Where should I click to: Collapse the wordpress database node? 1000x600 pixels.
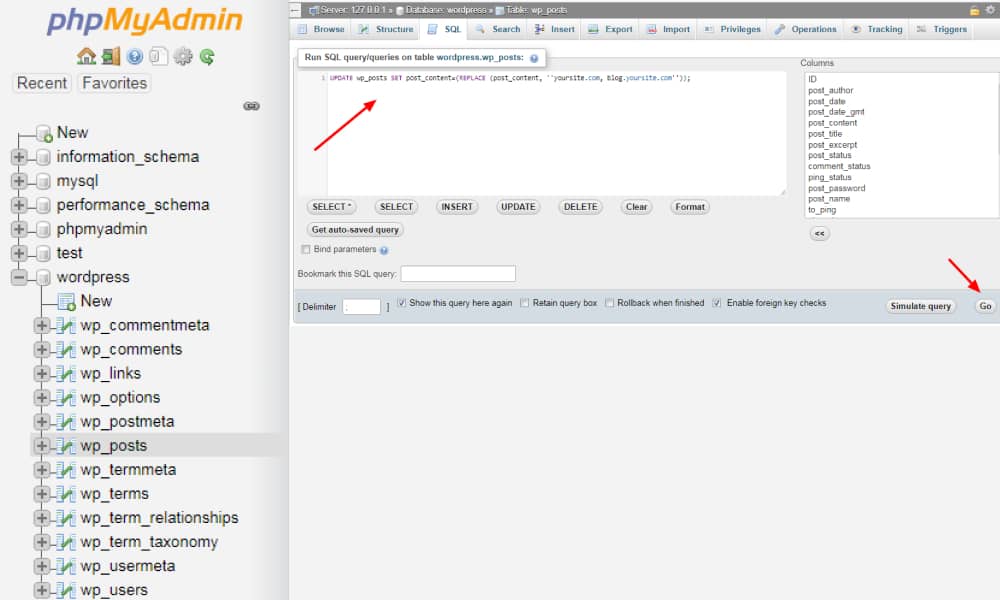coord(19,277)
